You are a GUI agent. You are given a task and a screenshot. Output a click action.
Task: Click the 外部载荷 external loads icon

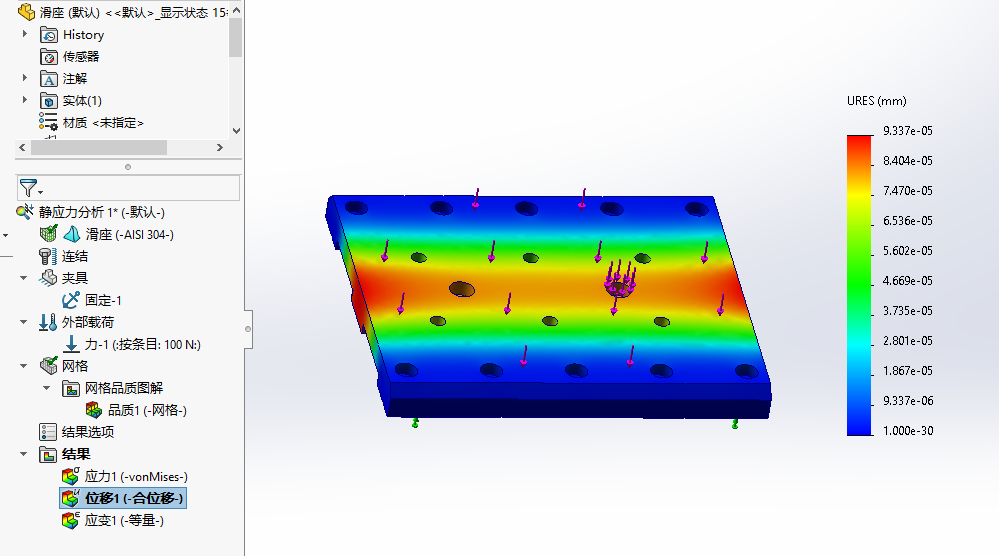(x=48, y=322)
